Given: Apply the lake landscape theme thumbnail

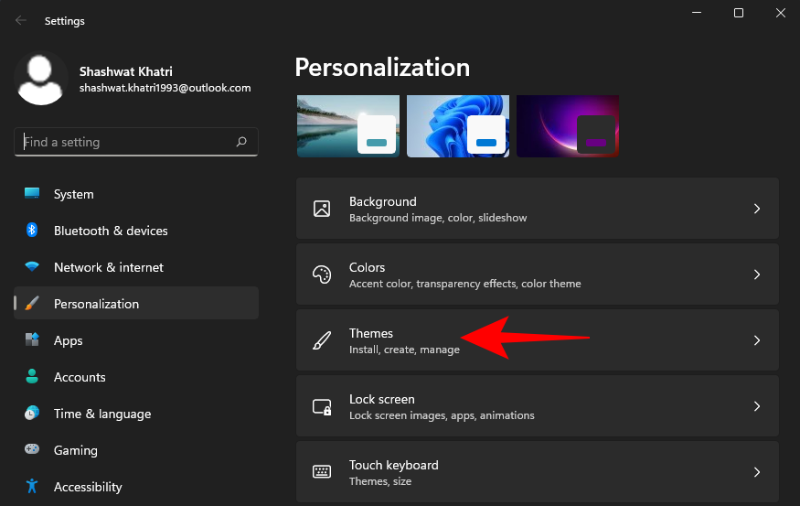Looking at the screenshot, I should [348, 126].
